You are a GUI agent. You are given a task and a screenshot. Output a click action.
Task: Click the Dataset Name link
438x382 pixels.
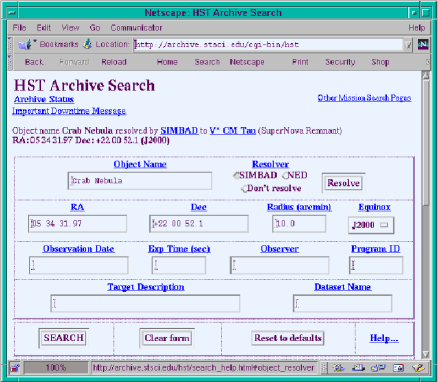click(343, 287)
